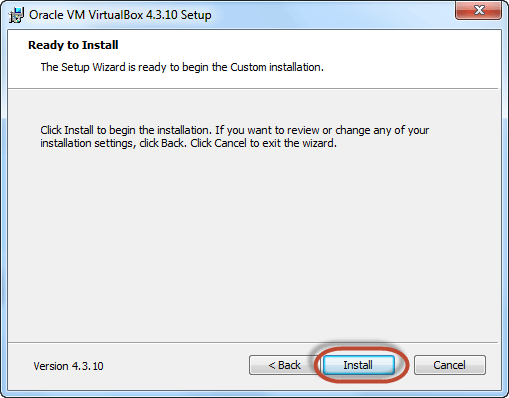
Task: Click the word "Custom" in header subtitle
Action: click(x=248, y=67)
